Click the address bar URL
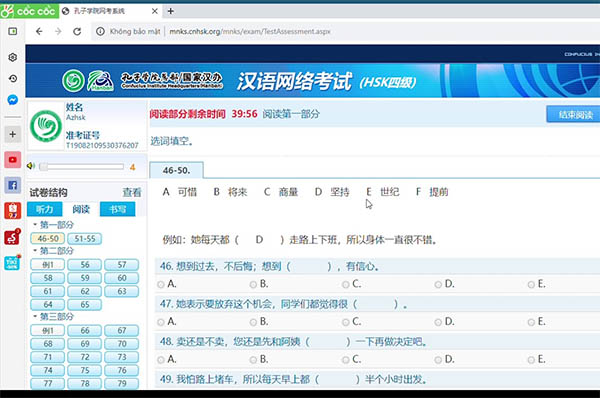Image resolution: width=600 pixels, height=398 pixels. (x=249, y=31)
